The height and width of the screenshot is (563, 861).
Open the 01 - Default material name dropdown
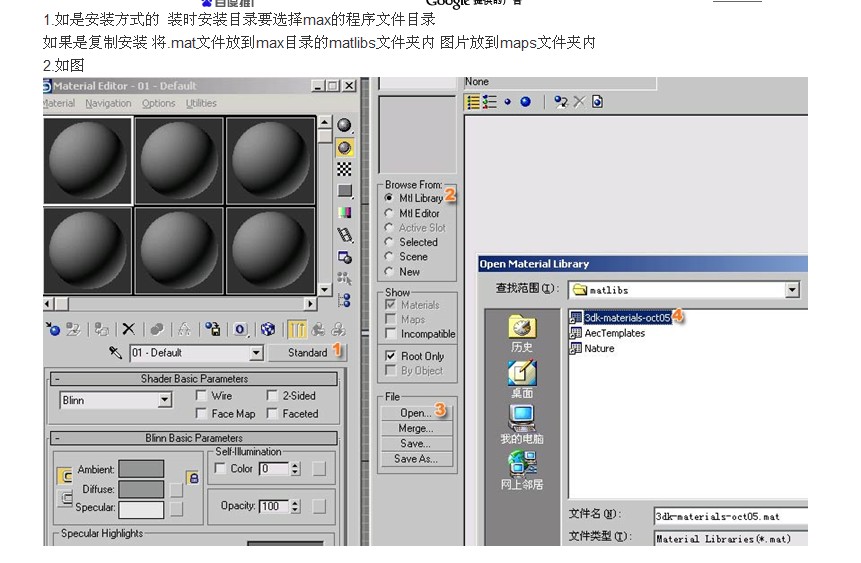tap(256, 353)
